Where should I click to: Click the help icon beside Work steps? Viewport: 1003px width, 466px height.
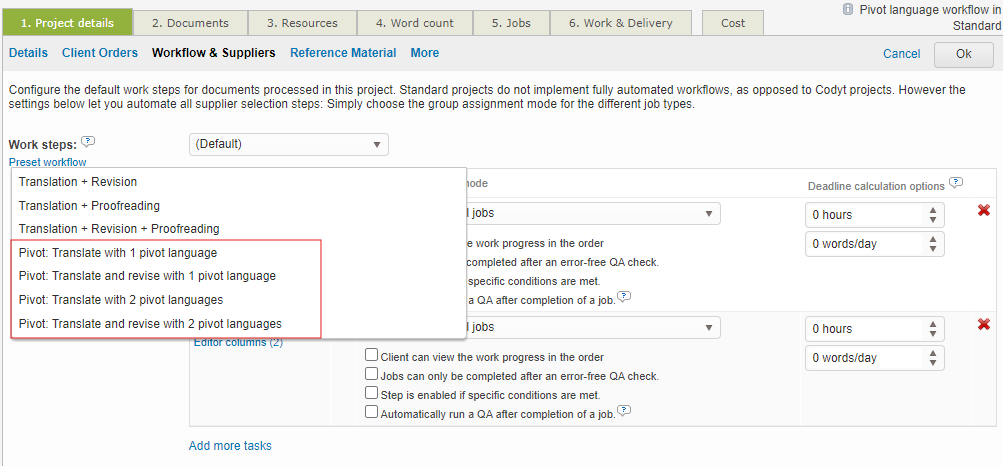(x=88, y=142)
